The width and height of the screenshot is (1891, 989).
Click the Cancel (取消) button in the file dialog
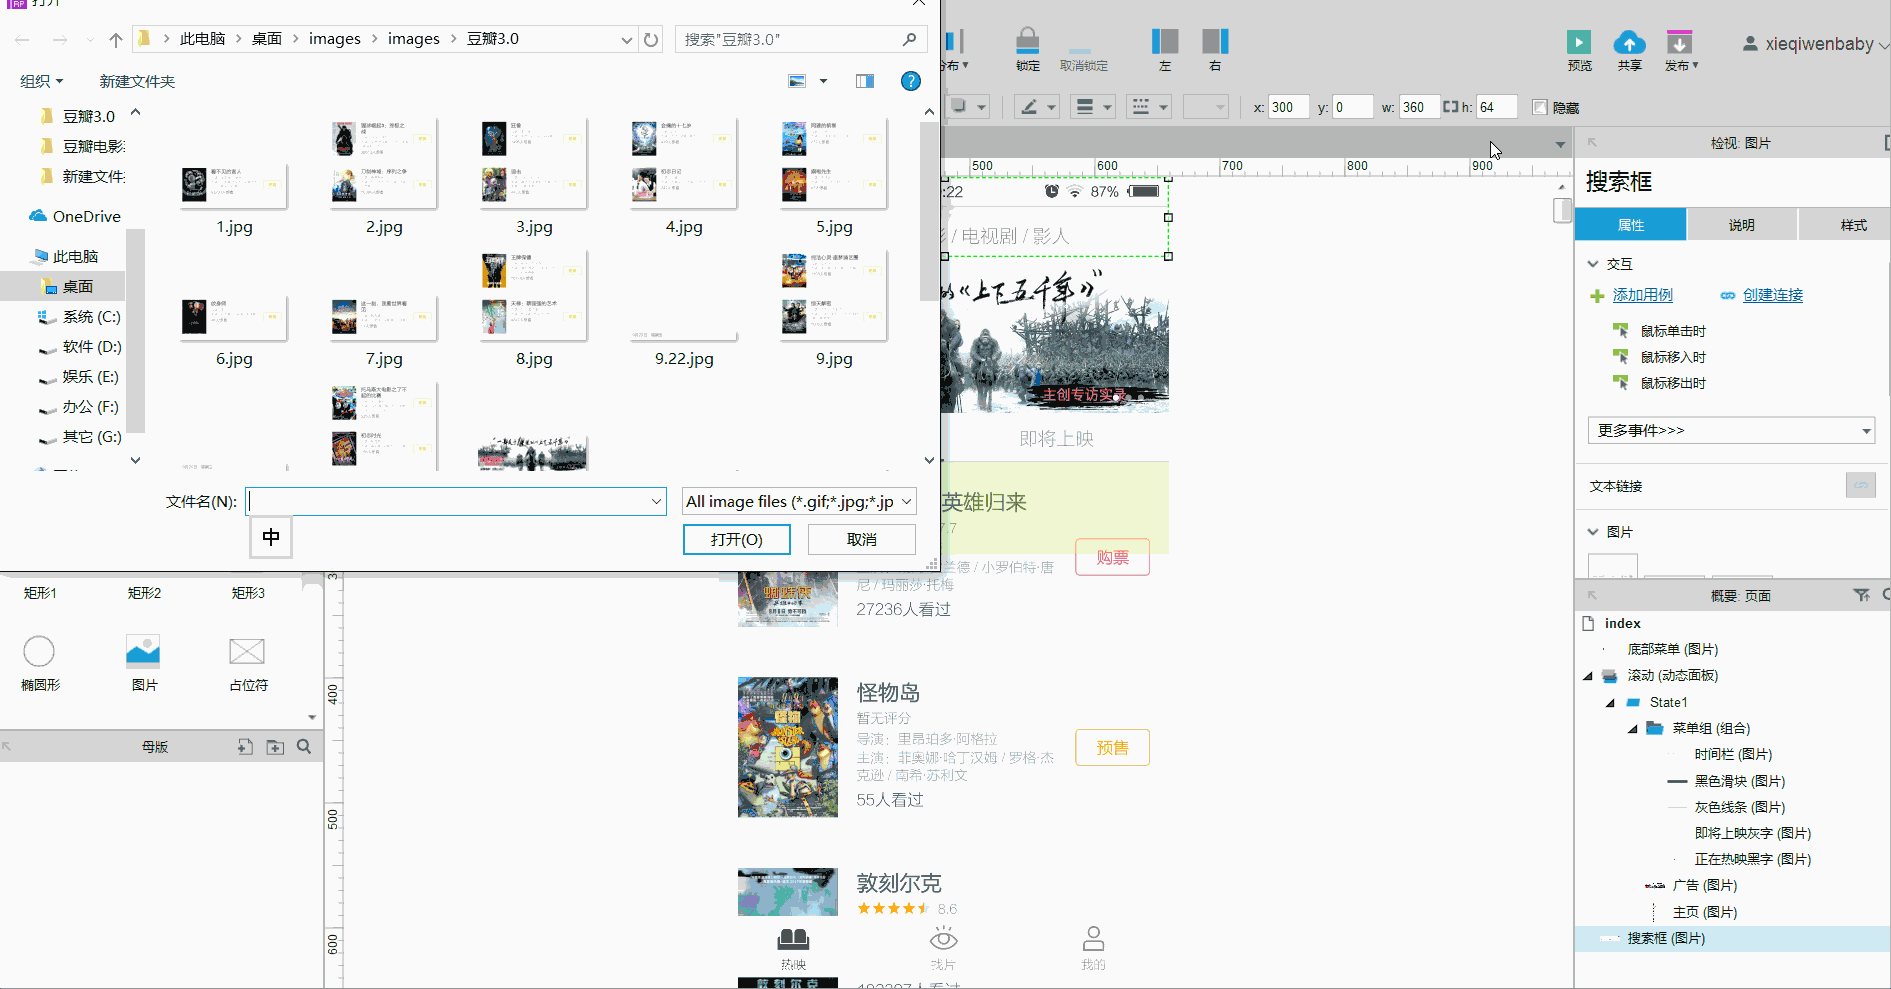862,539
